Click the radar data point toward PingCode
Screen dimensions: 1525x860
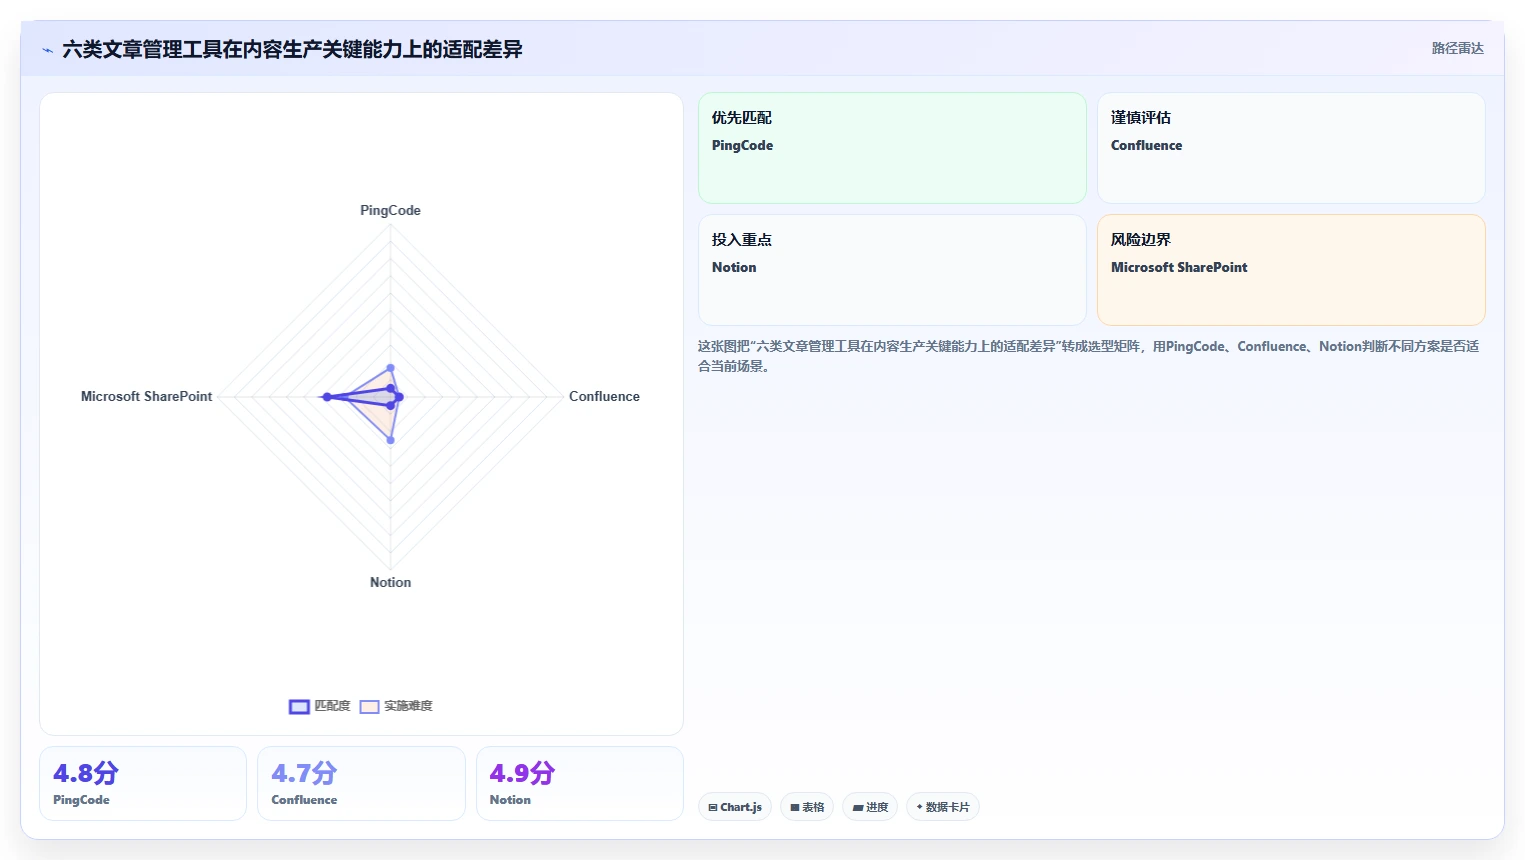point(390,368)
